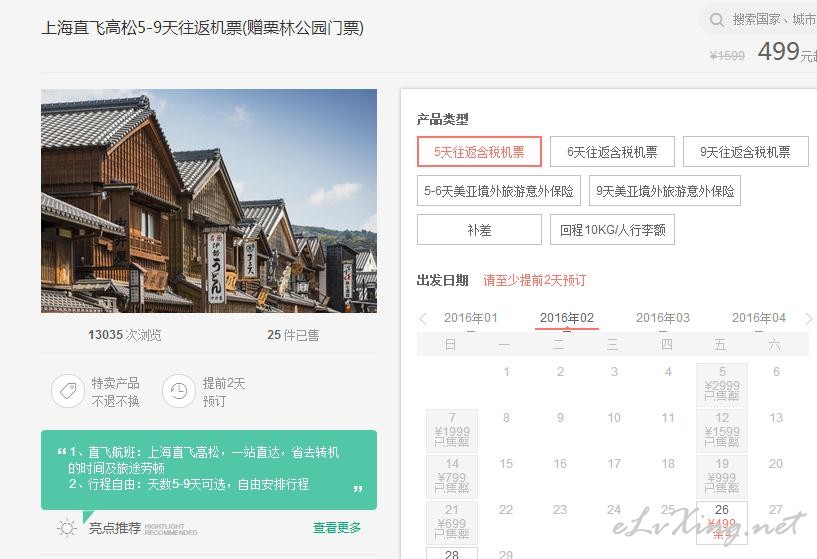Image resolution: width=817 pixels, height=559 pixels.
Task: Click sold-out February 7 date ¥1999
Action: (x=452, y=430)
